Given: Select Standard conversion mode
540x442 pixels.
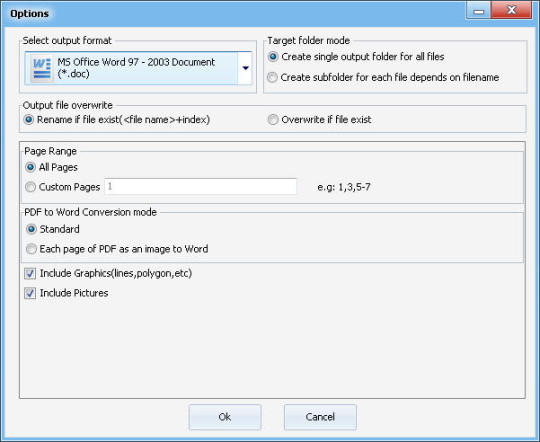Looking at the screenshot, I should point(31,229).
